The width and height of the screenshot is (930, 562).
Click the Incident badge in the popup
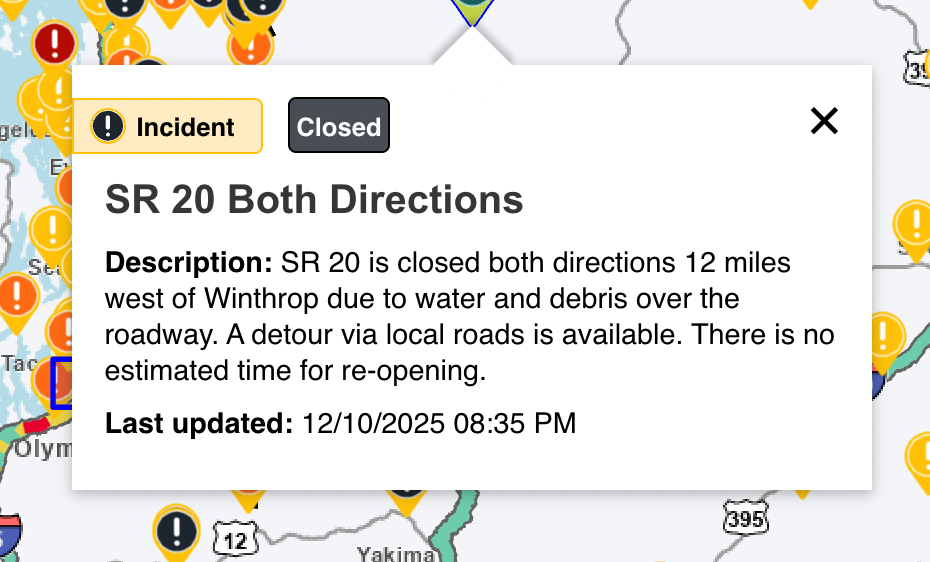[x=167, y=127]
